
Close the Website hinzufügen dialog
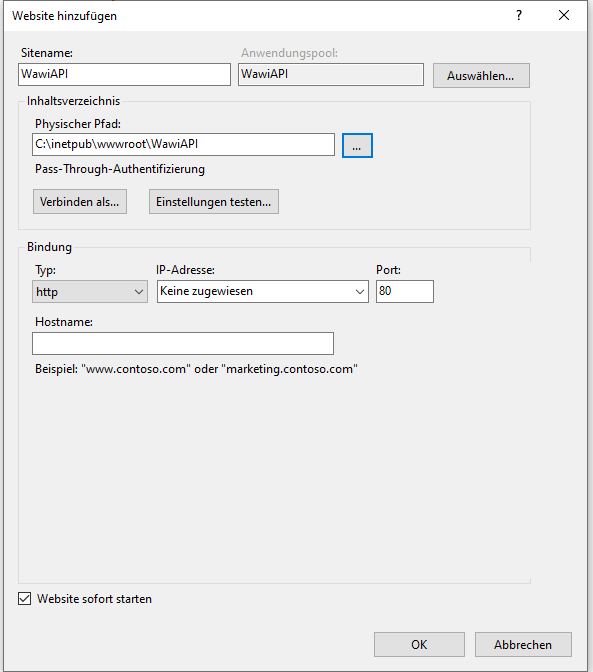pyautogui.click(x=564, y=15)
